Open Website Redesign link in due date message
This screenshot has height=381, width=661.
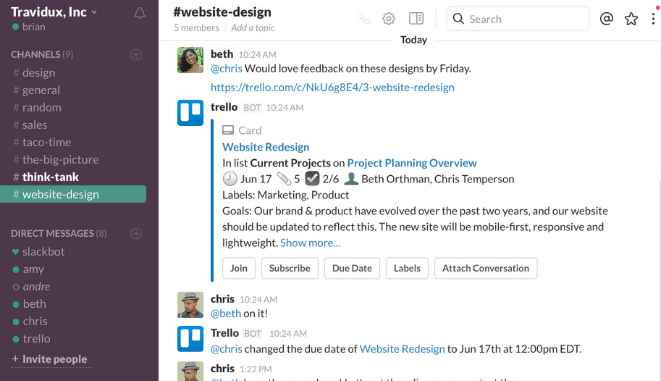tap(402, 349)
